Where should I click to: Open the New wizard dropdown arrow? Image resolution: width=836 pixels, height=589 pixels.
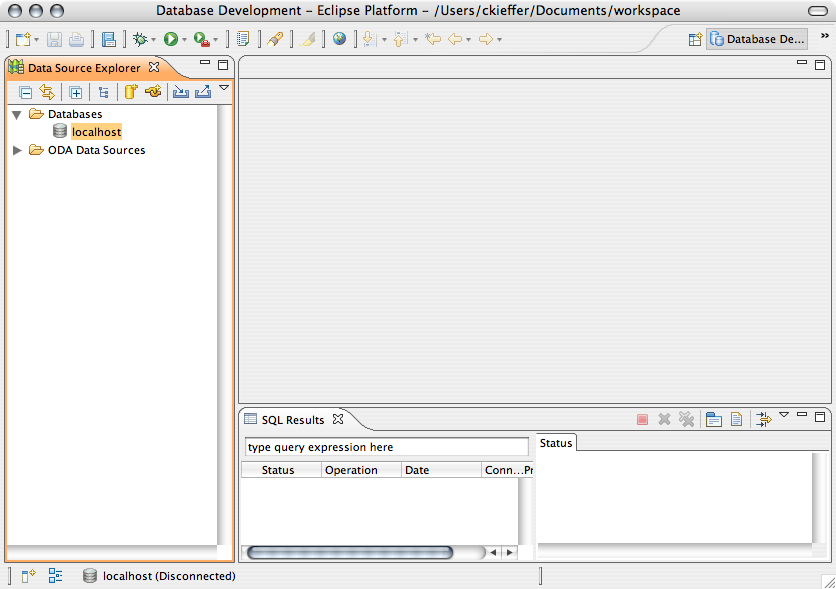pos(36,40)
